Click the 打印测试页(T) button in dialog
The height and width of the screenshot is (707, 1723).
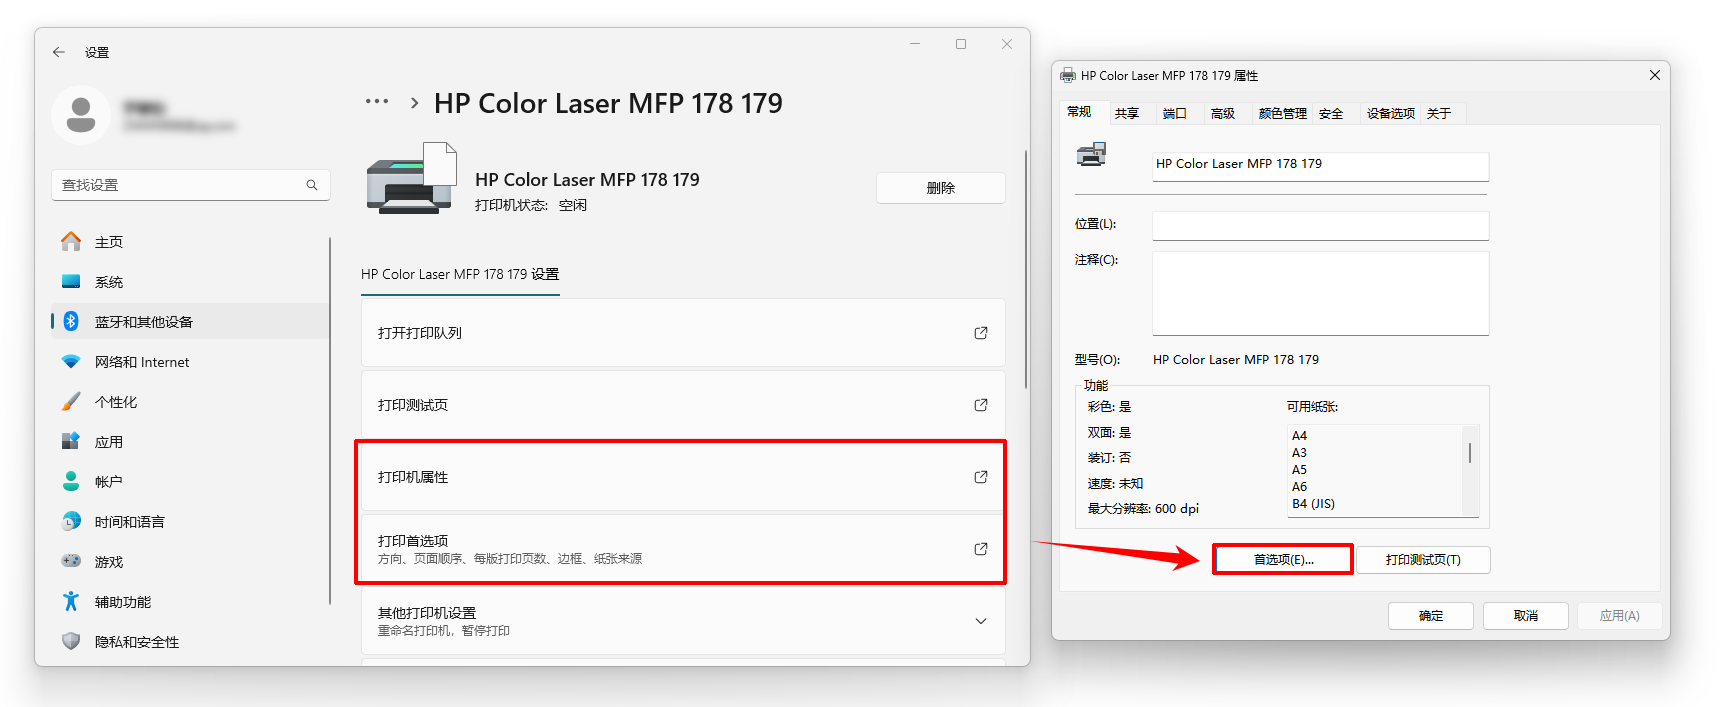1423,559
